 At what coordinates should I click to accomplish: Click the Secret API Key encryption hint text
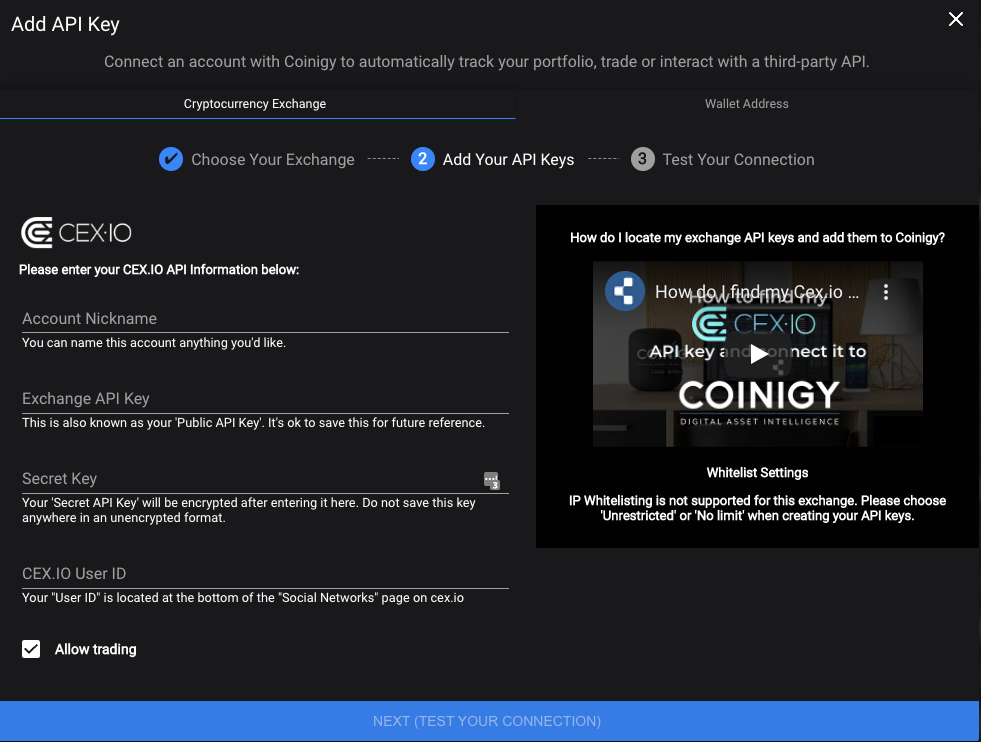click(x=249, y=510)
